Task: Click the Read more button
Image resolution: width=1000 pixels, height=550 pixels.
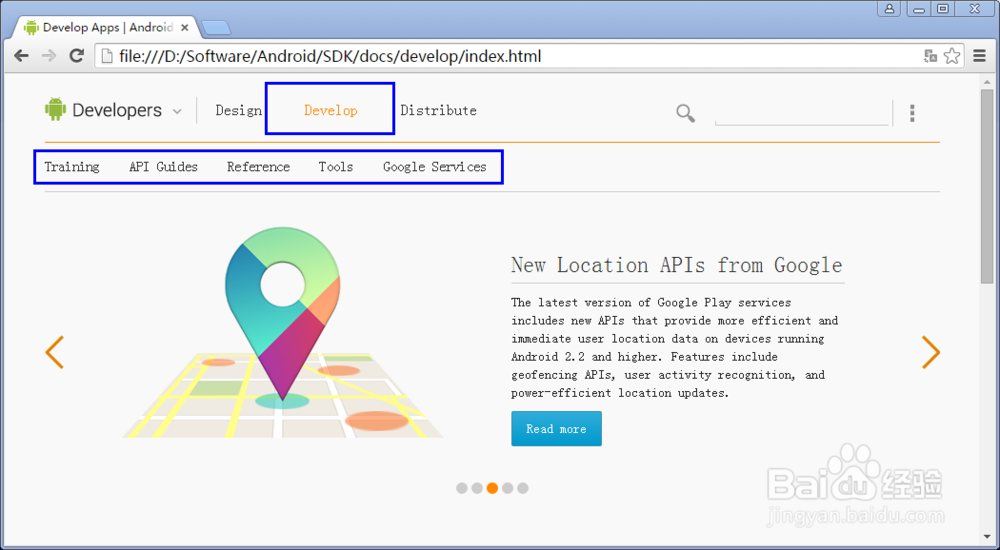Action: point(556,429)
